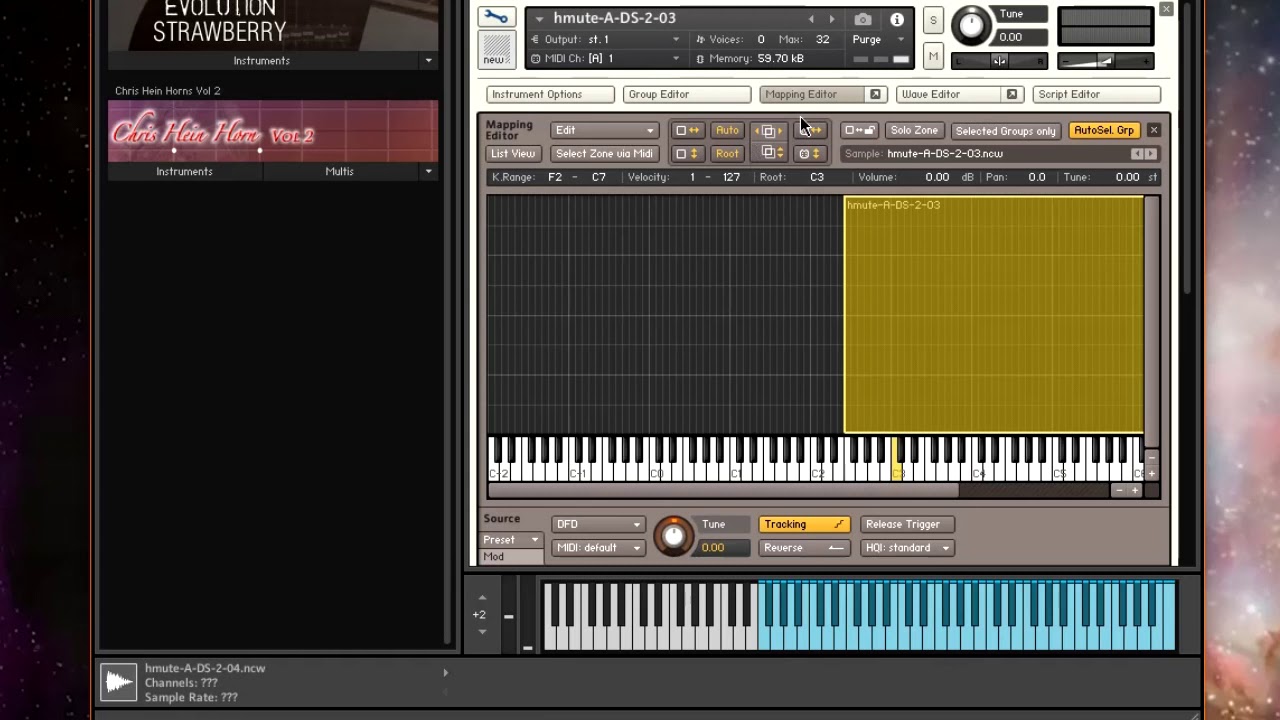
Task: Switch to the Mapping Editor tab
Action: click(812, 94)
